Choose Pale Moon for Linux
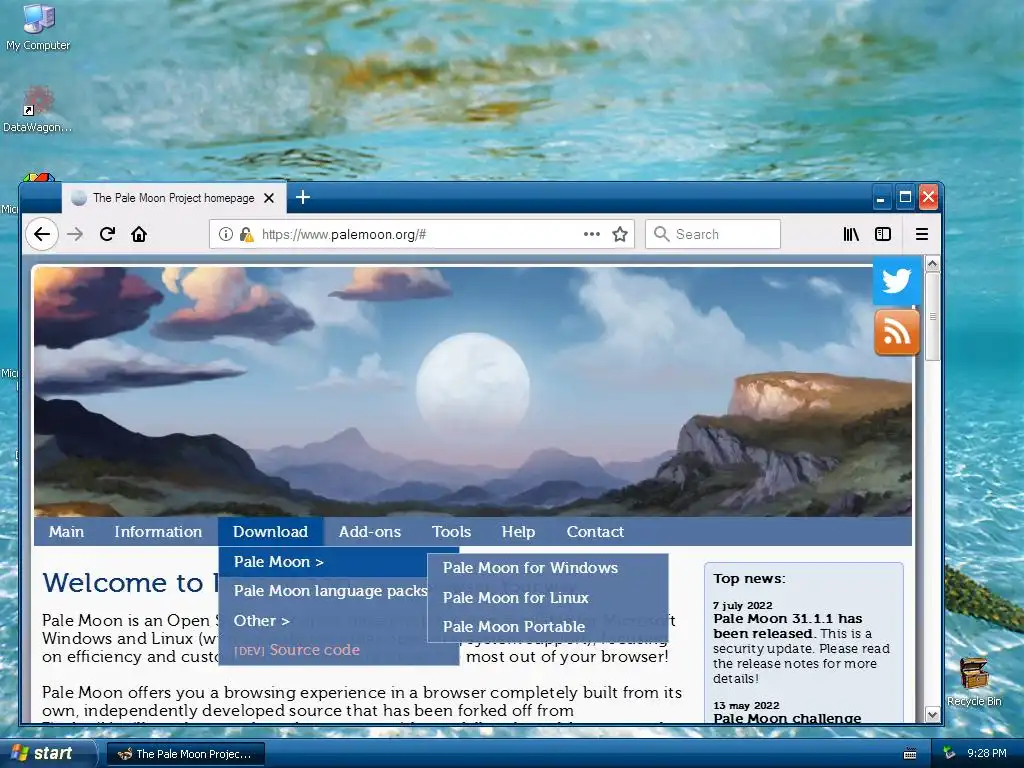The width and height of the screenshot is (1024, 768). pos(547,598)
